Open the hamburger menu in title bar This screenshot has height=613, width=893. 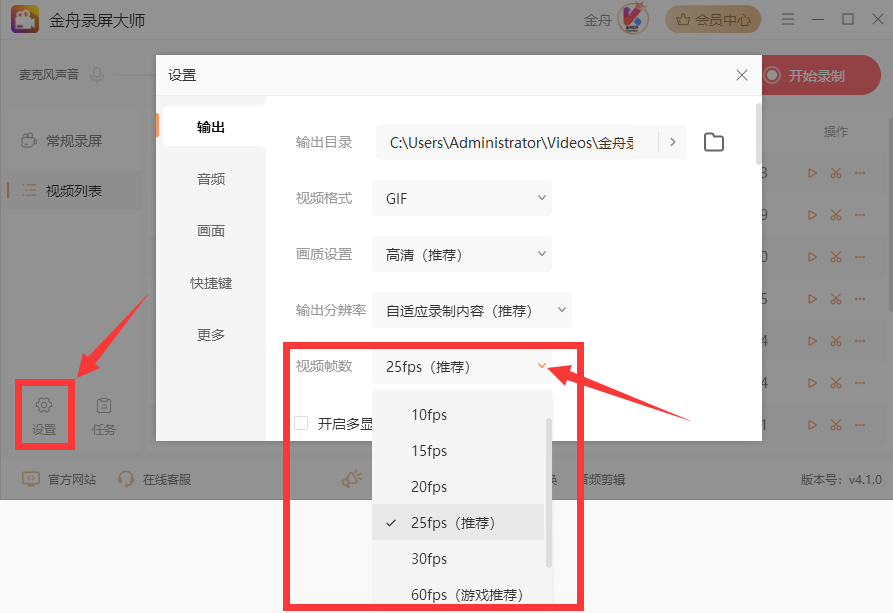pos(788,19)
